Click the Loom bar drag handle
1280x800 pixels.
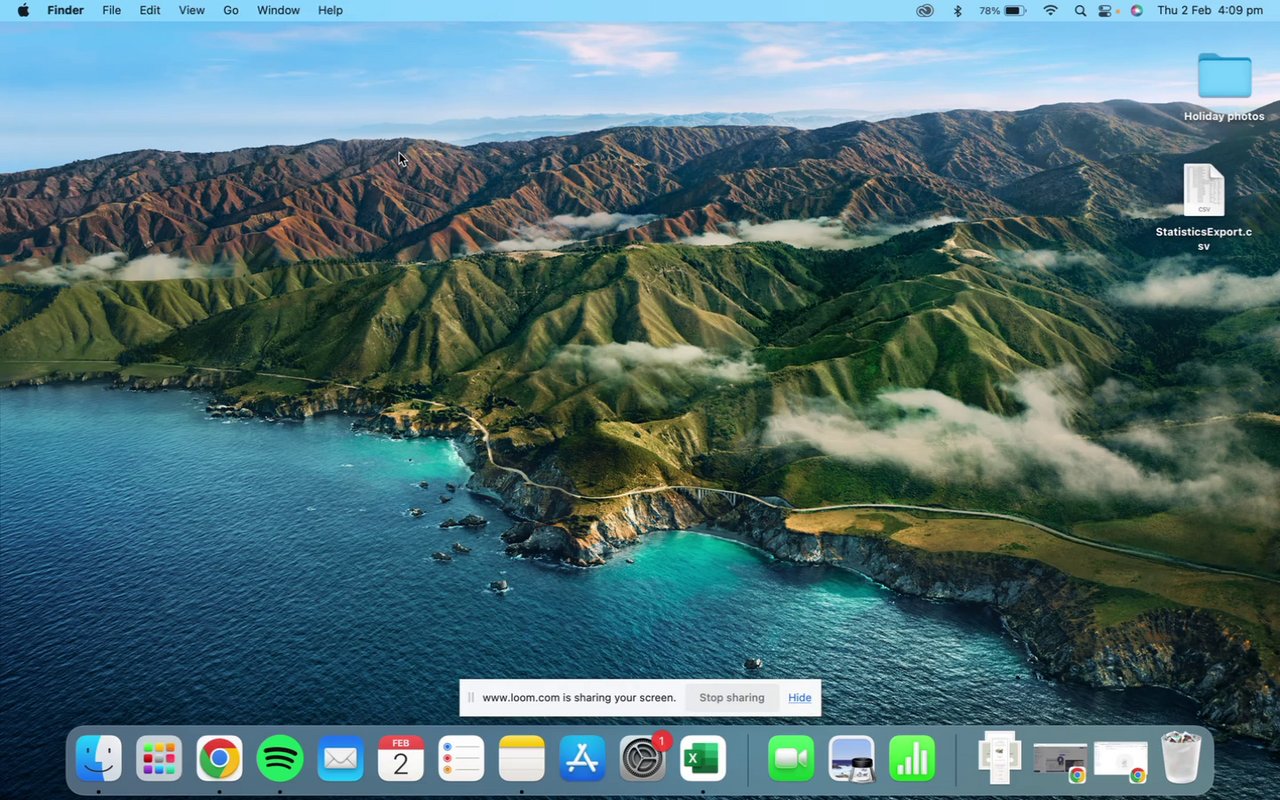(470, 698)
